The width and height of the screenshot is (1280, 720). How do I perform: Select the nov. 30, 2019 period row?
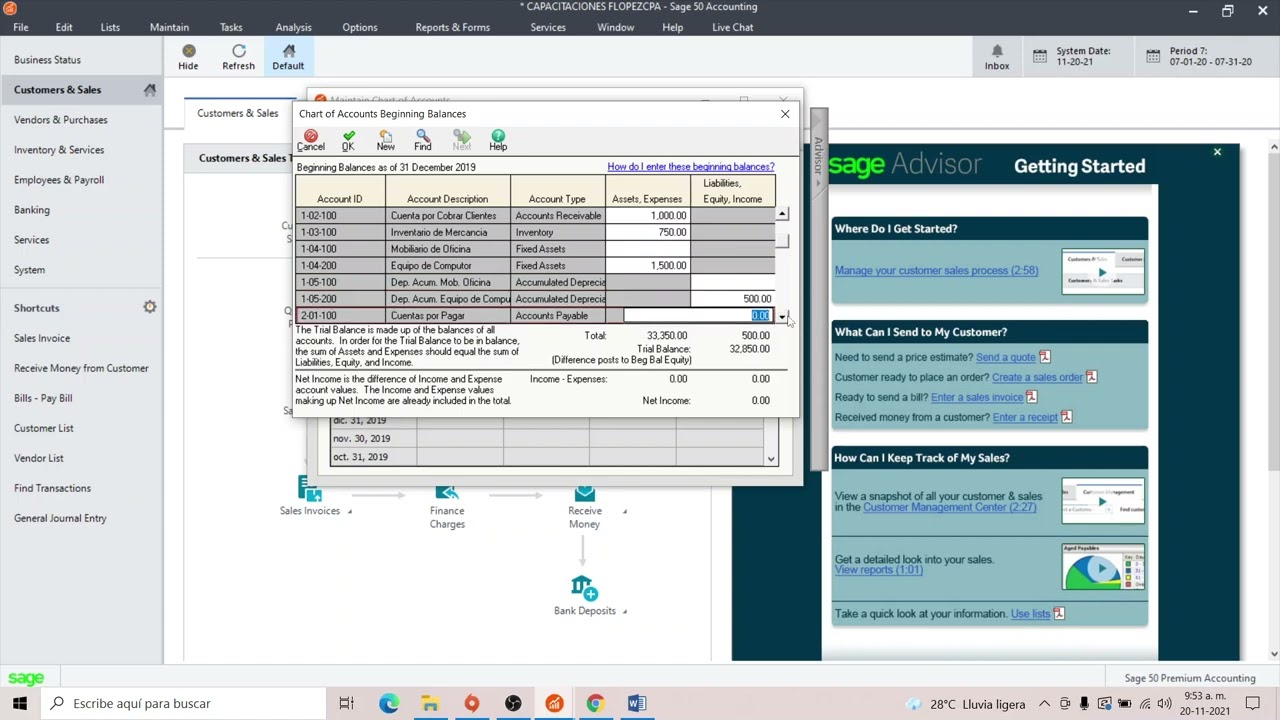click(x=547, y=438)
